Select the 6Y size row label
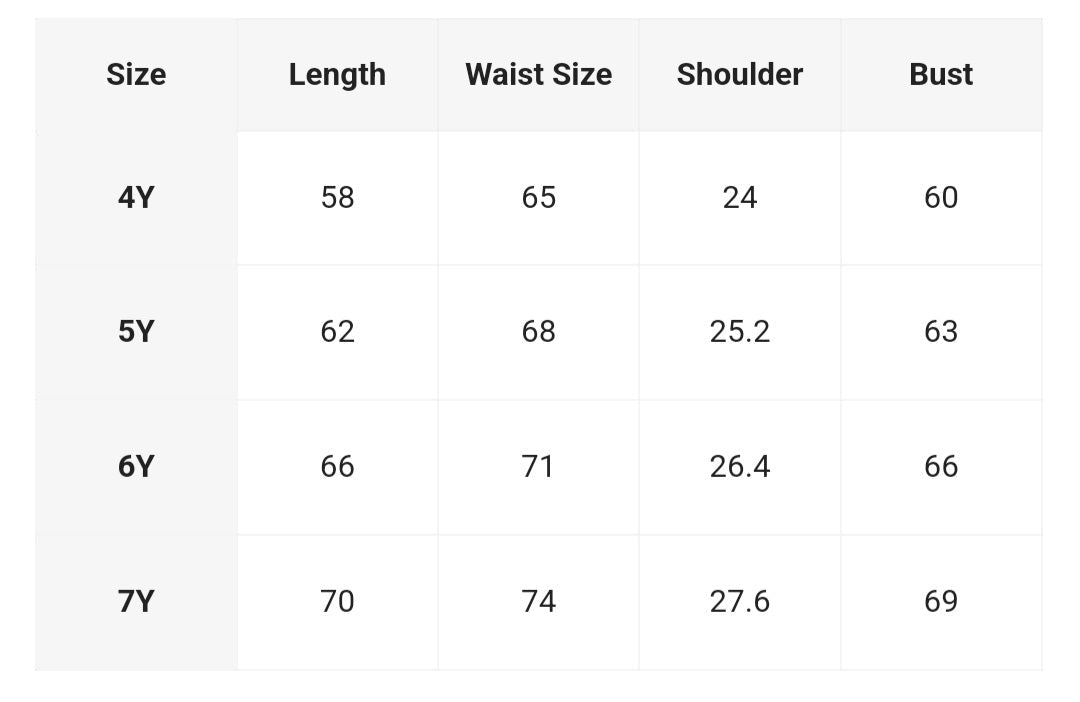Screen dimensions: 1080x702 [136, 467]
